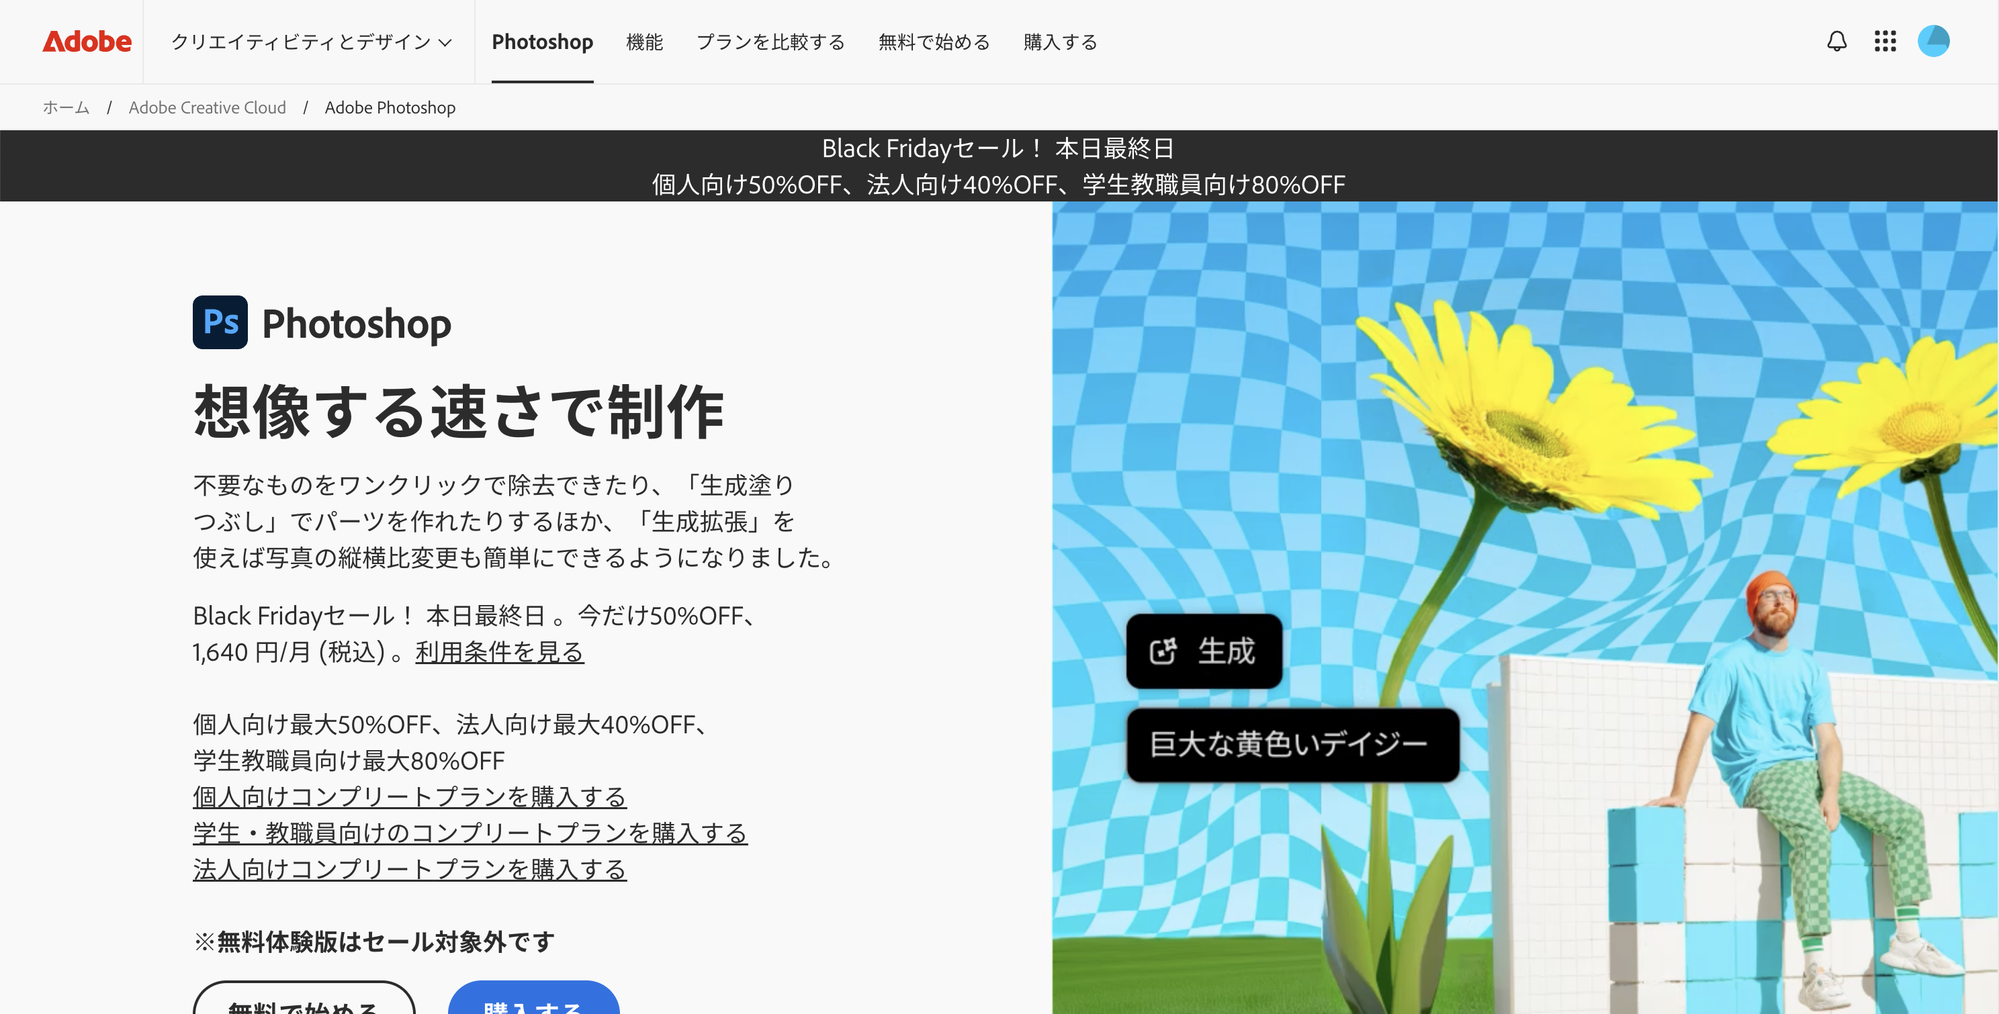Viewport: 1999px width, 1014px height.
Task: Click the ※無料体験版はセール対象外です note
Action: click(374, 941)
